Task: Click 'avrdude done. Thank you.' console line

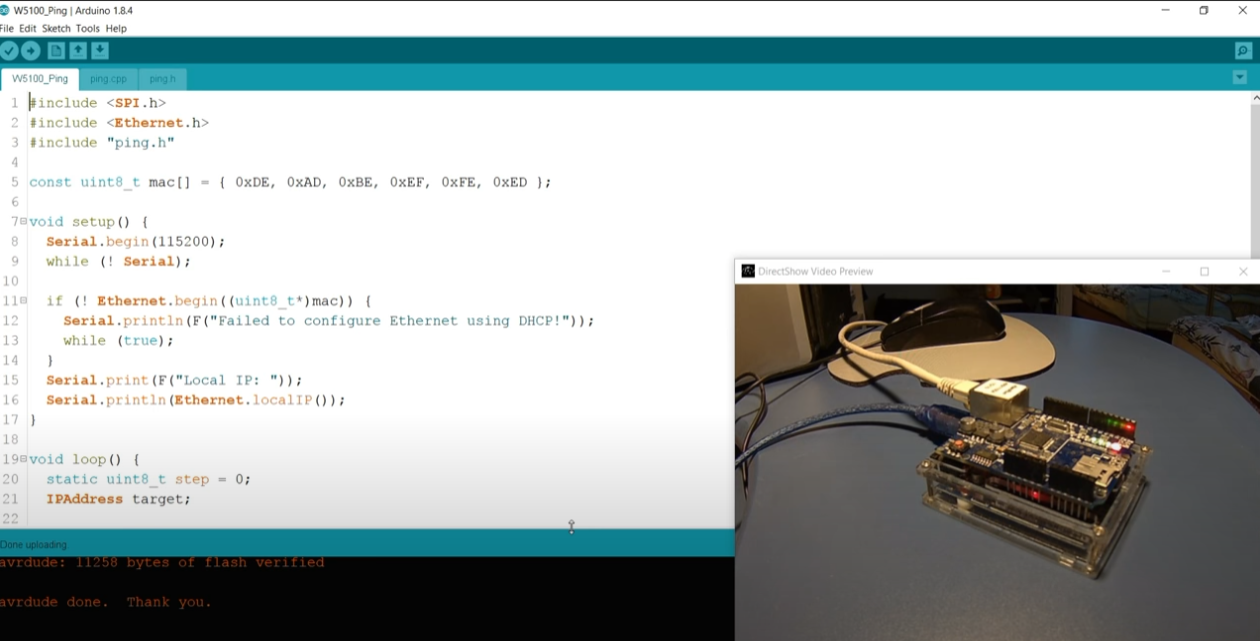Action: (x=106, y=602)
